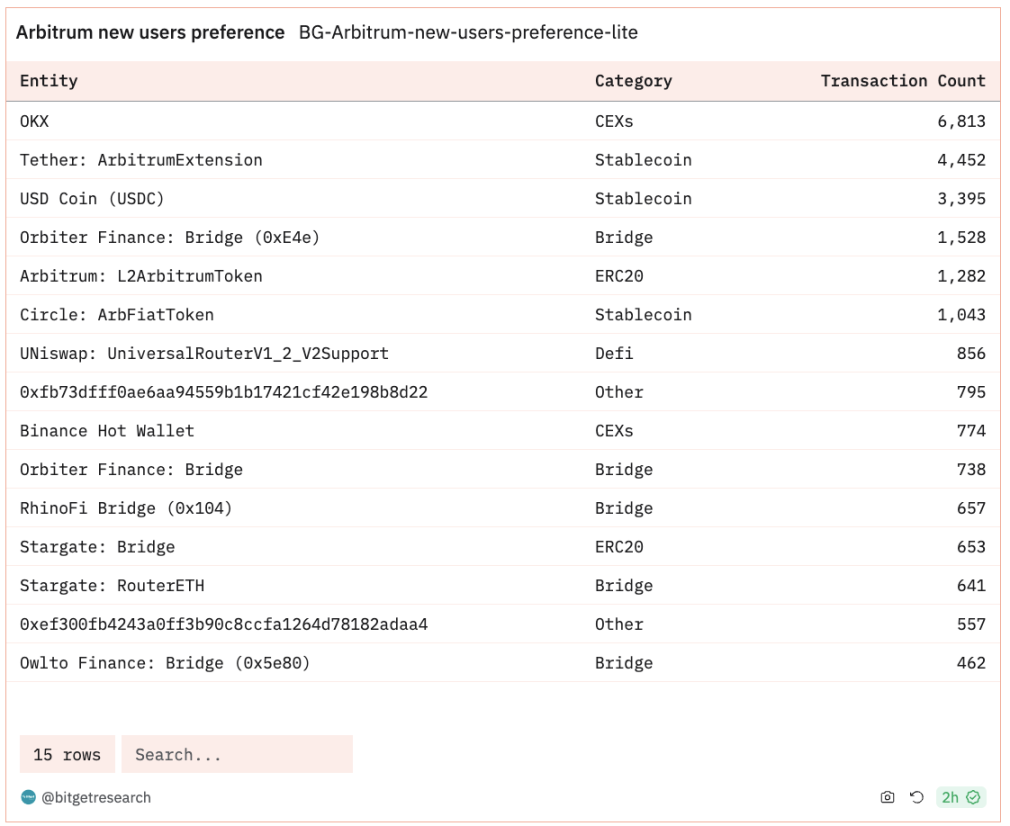Click the Bridge category in Orbiter Finance (0xE4e) row

click(x=624, y=237)
